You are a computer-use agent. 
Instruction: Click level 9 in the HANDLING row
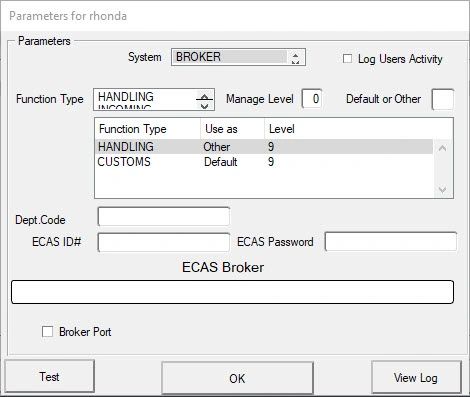[271, 147]
